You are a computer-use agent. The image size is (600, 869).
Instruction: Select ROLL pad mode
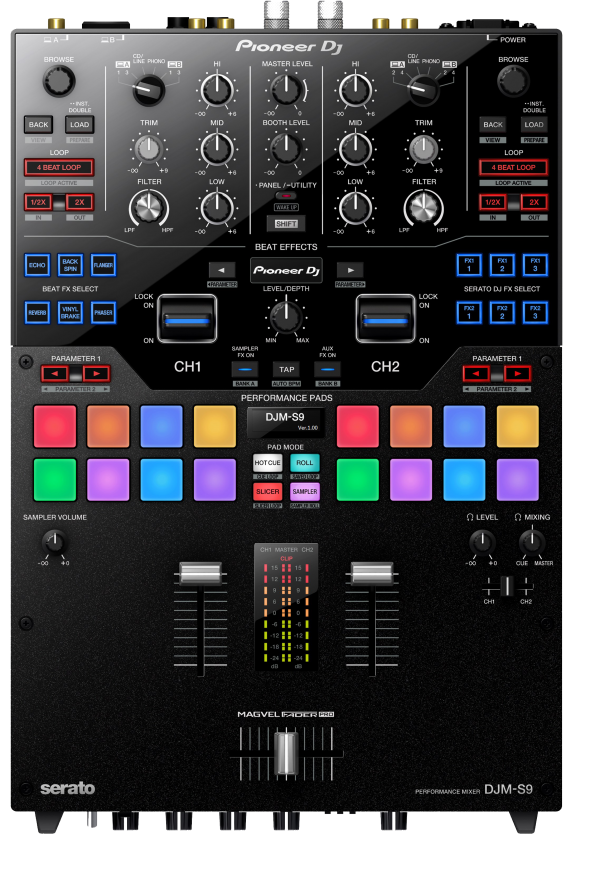305,463
